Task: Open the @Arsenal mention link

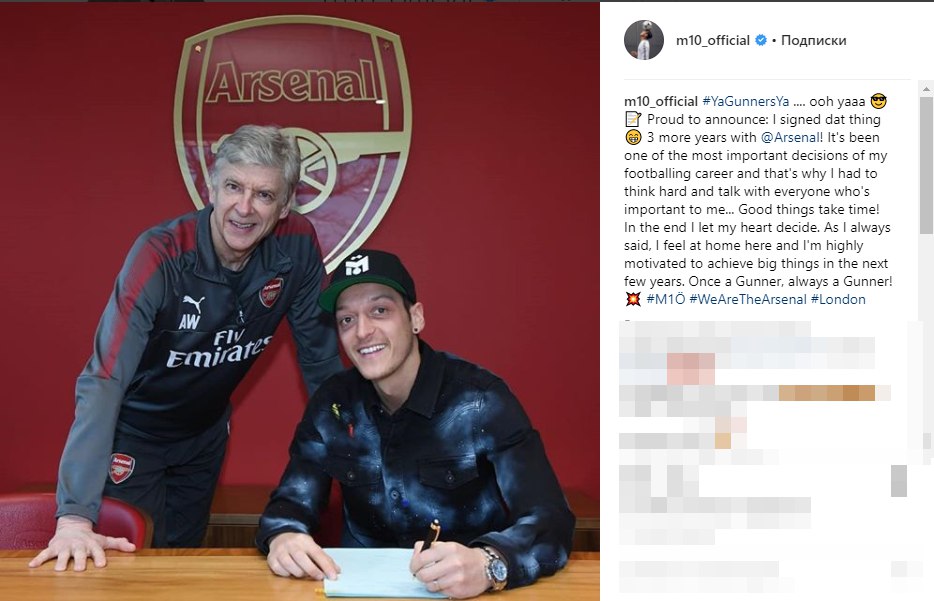Action: 790,137
